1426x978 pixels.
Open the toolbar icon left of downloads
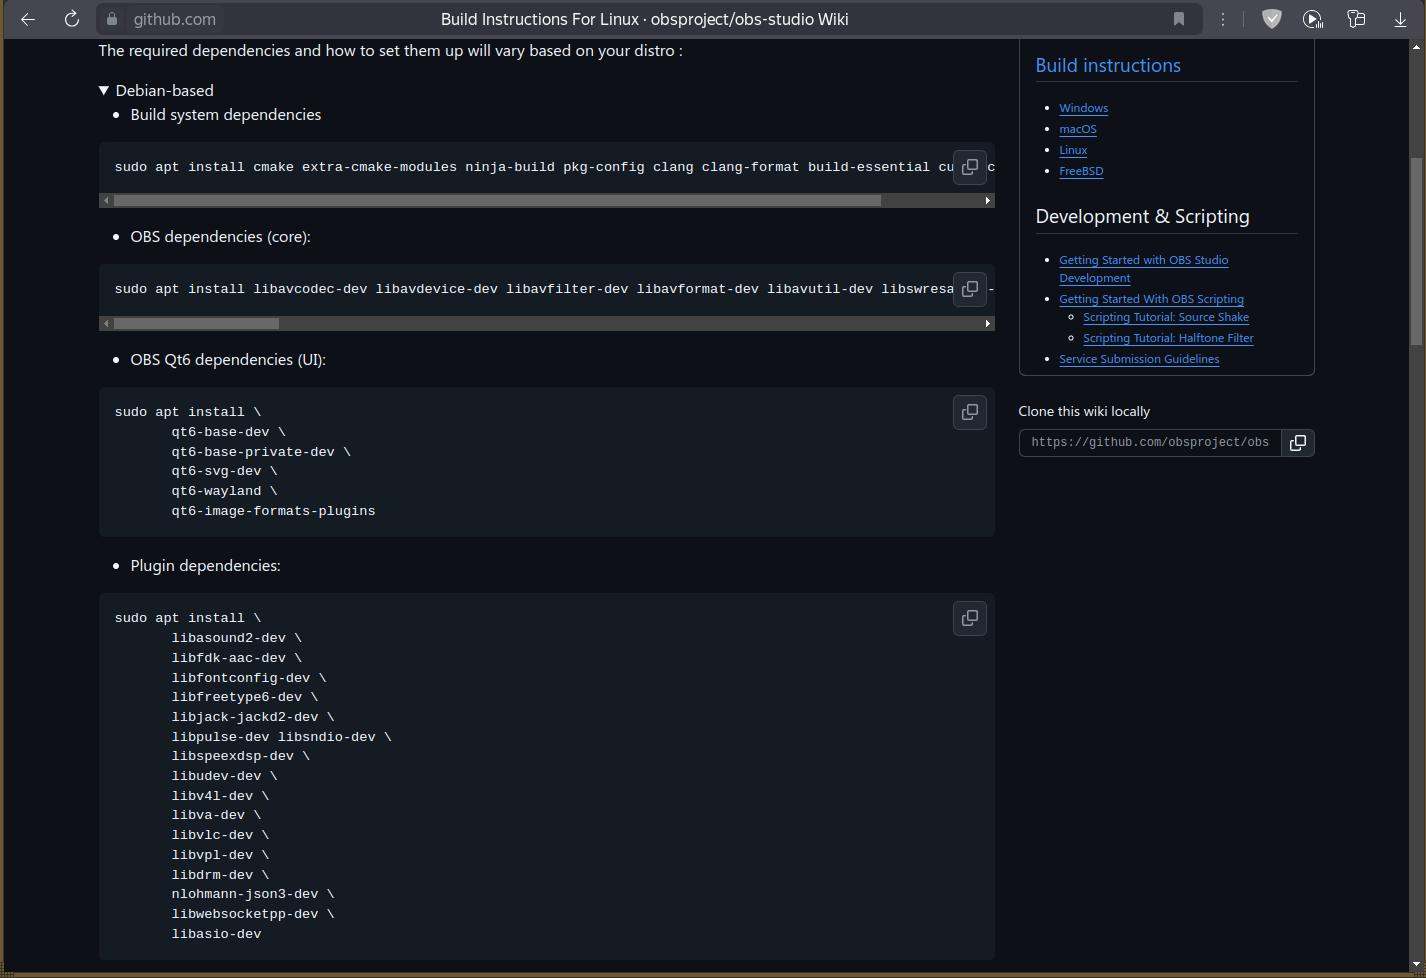pos(1356,19)
